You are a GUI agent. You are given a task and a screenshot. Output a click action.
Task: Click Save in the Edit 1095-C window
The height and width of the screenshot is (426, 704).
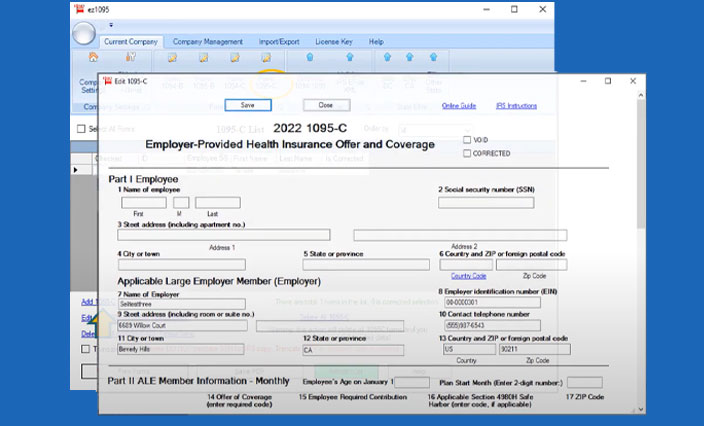(248, 105)
